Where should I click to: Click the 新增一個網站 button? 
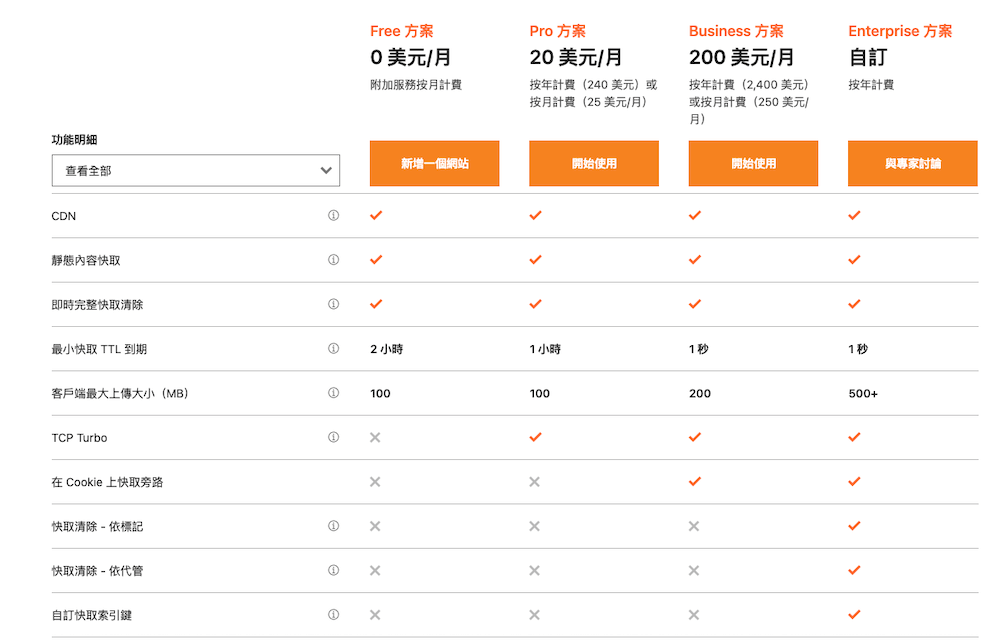(x=434, y=163)
